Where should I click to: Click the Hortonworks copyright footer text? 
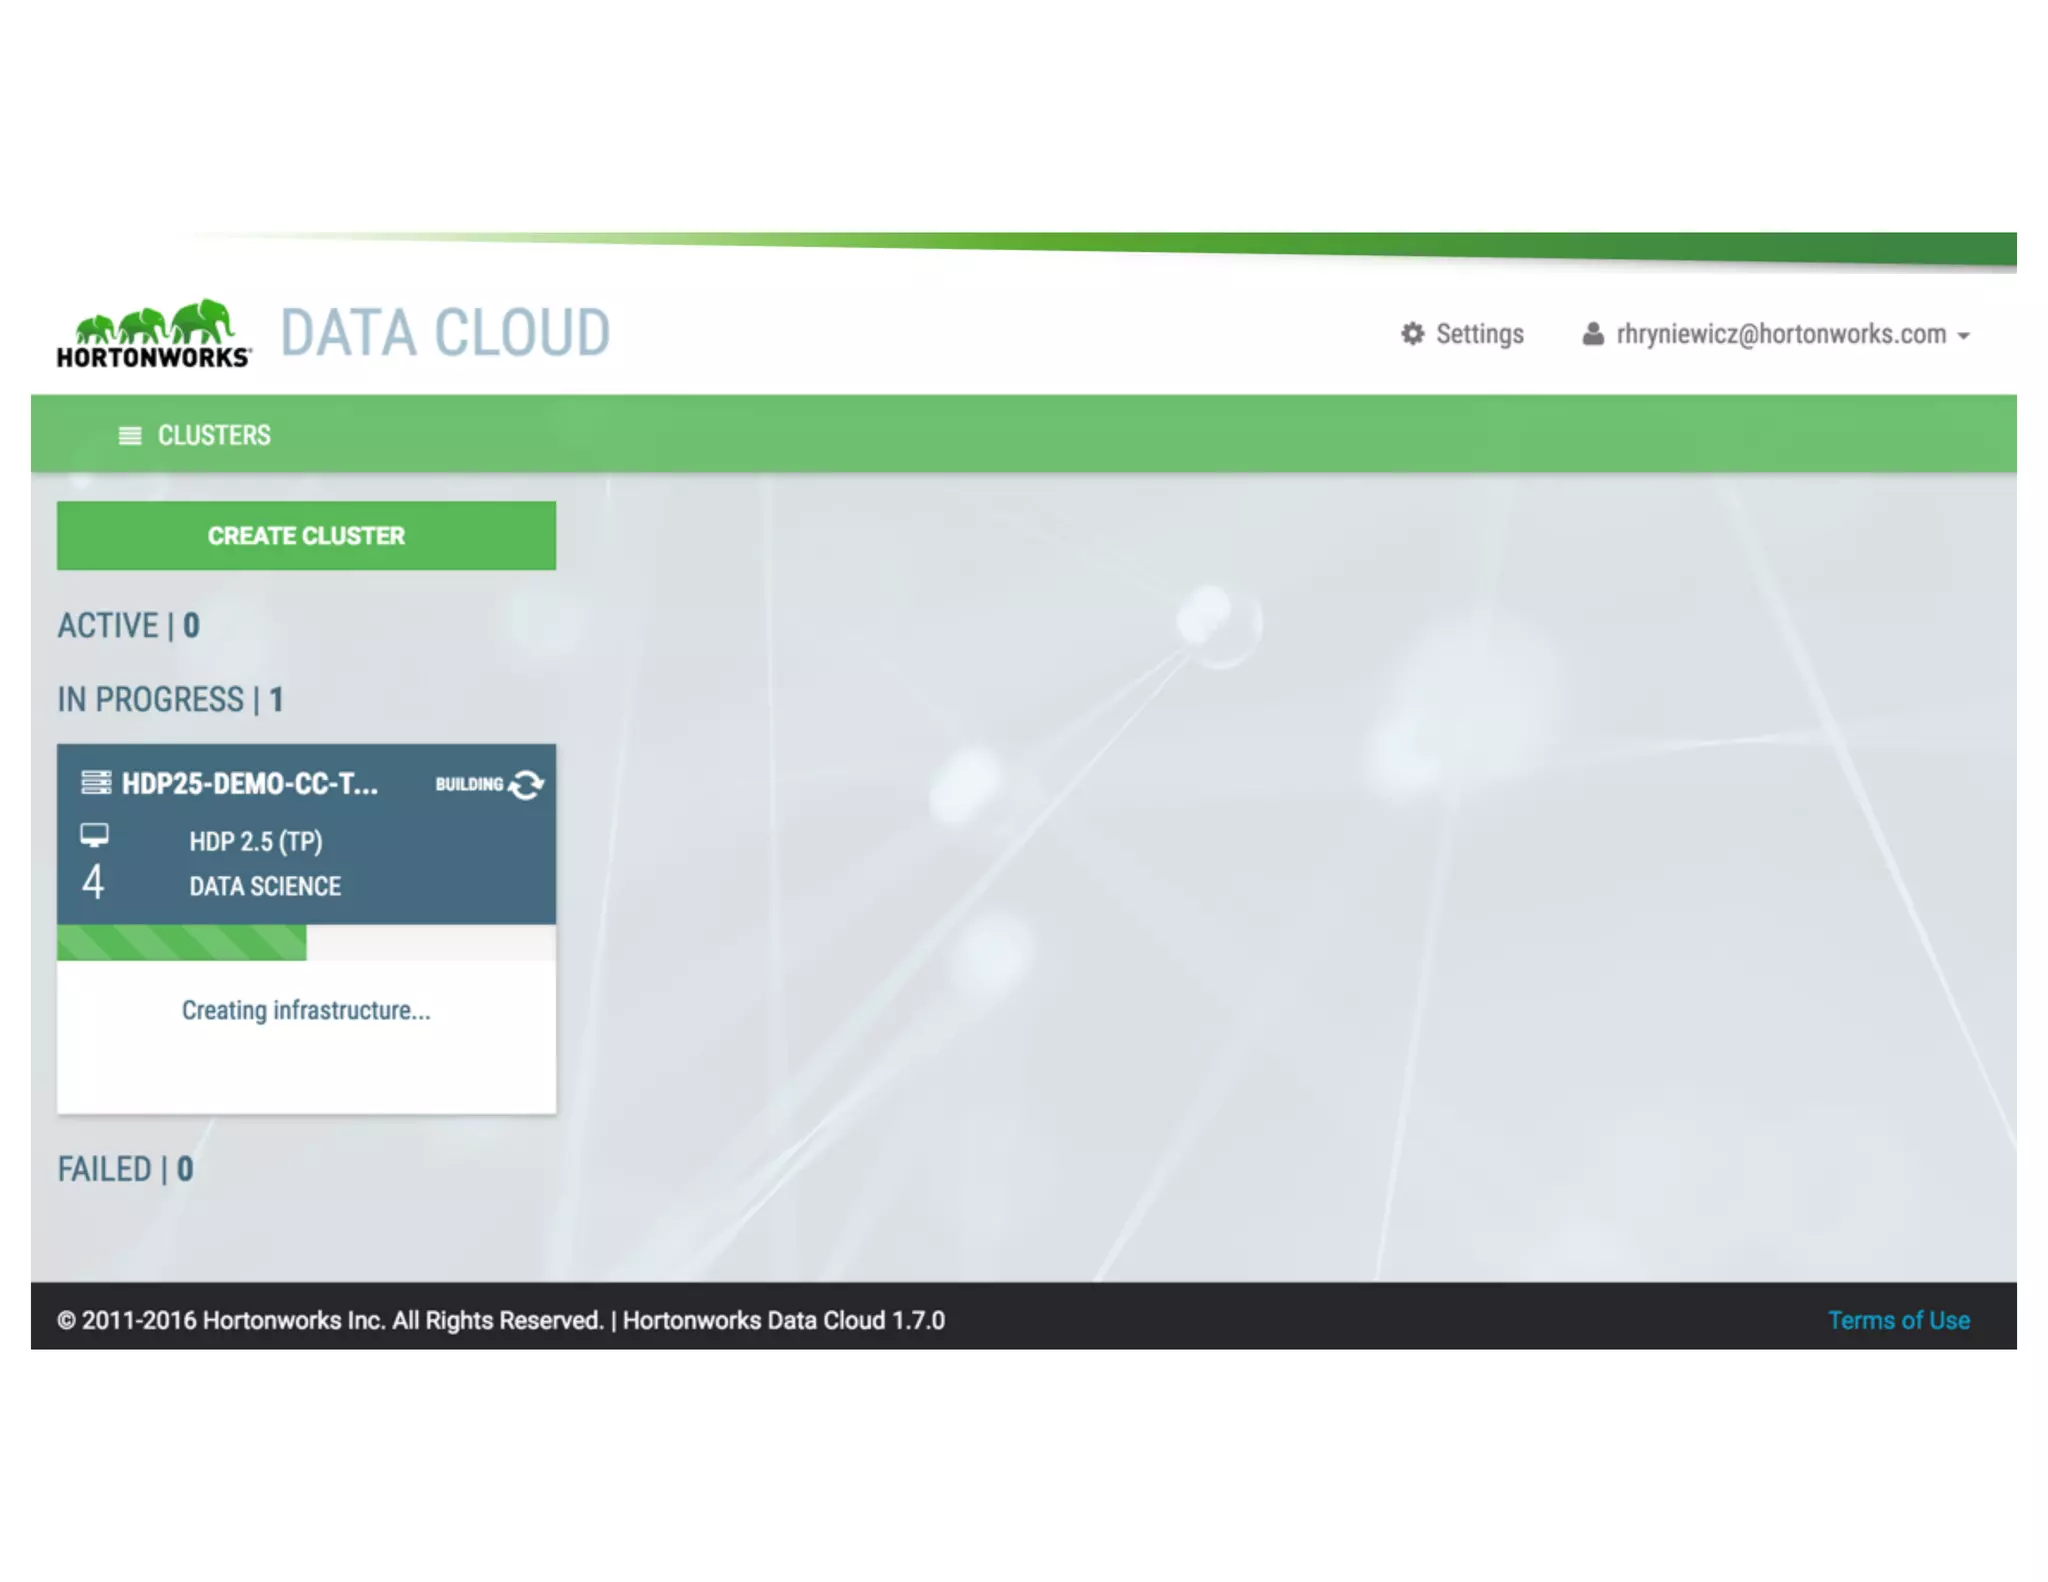(501, 1320)
